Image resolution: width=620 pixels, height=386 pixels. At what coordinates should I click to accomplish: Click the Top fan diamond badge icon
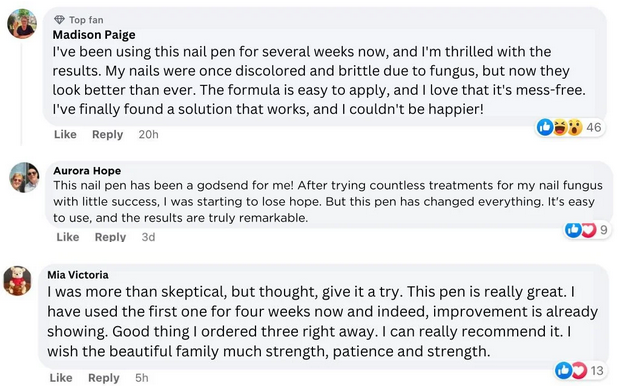tap(59, 19)
